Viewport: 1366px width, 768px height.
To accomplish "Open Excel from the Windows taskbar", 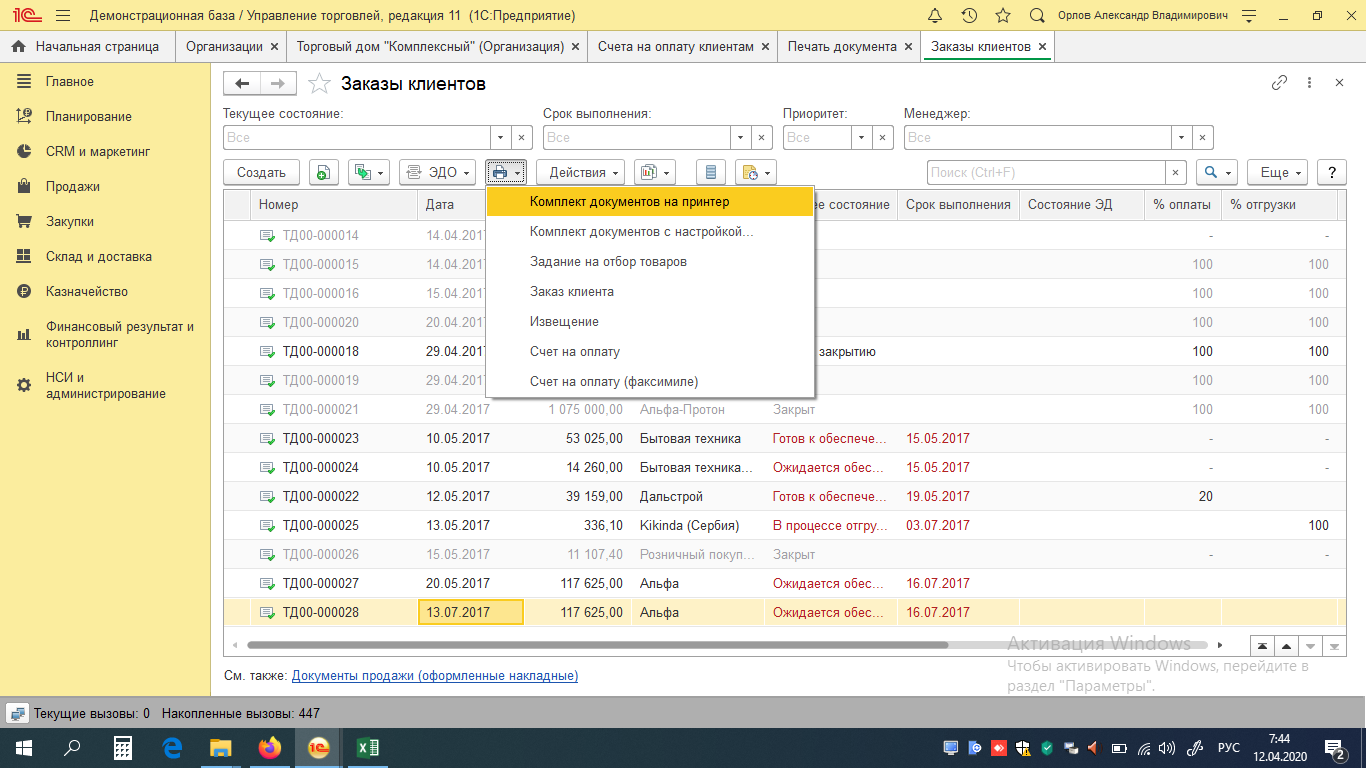I will pos(367,748).
